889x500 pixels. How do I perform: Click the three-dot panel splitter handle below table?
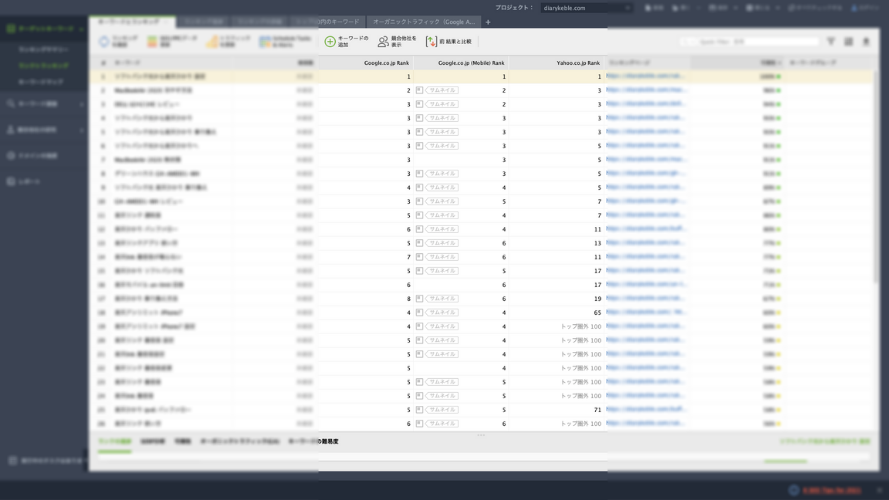tap(481, 435)
